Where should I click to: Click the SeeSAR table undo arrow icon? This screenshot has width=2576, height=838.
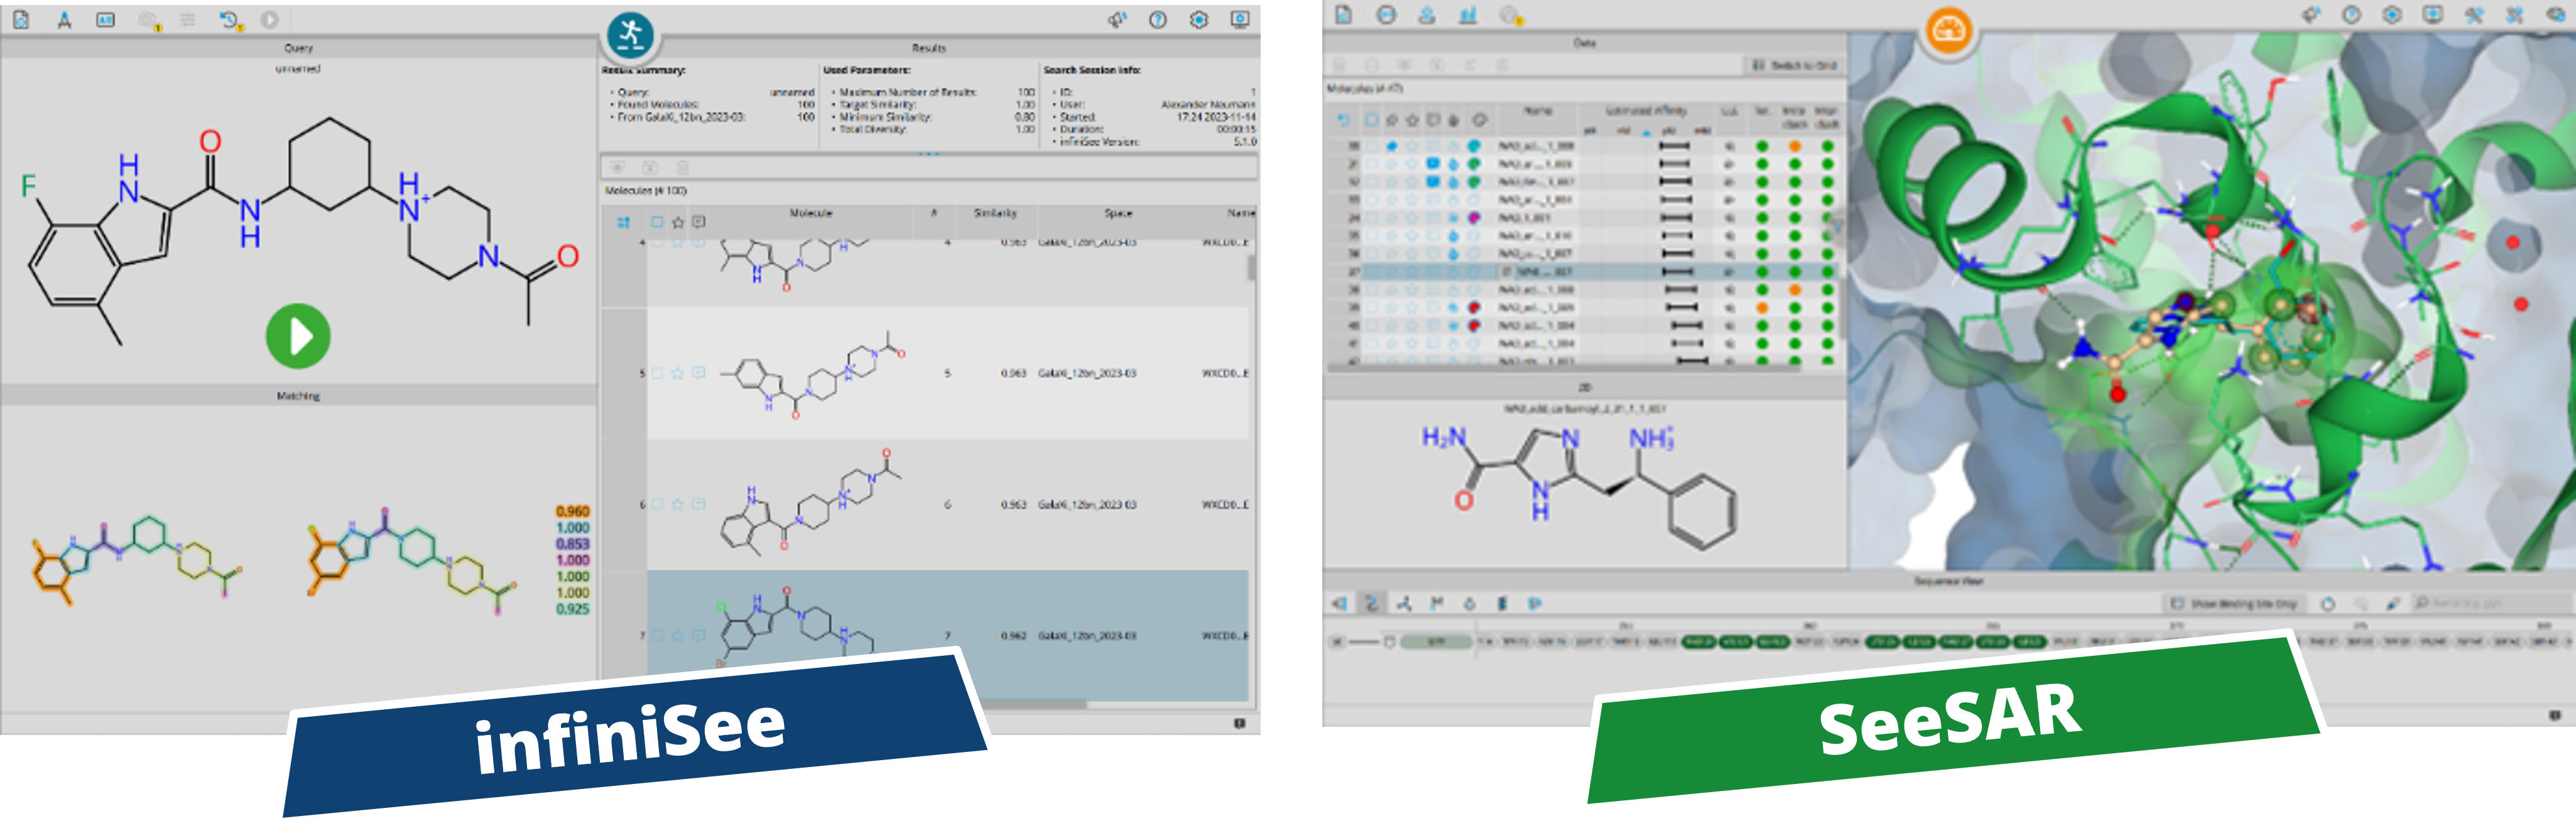[x=1344, y=120]
